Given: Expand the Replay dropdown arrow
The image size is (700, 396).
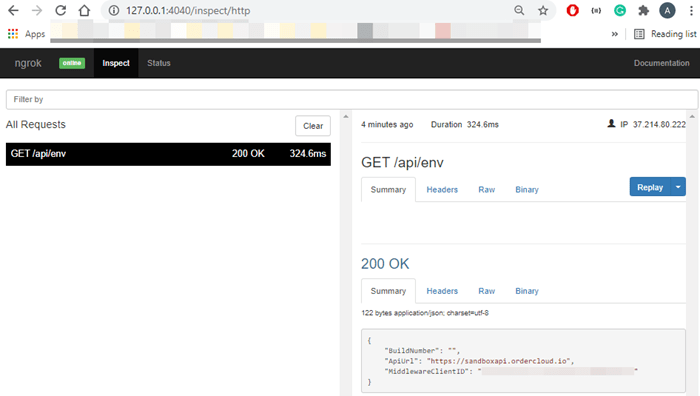Looking at the screenshot, I should (678, 187).
